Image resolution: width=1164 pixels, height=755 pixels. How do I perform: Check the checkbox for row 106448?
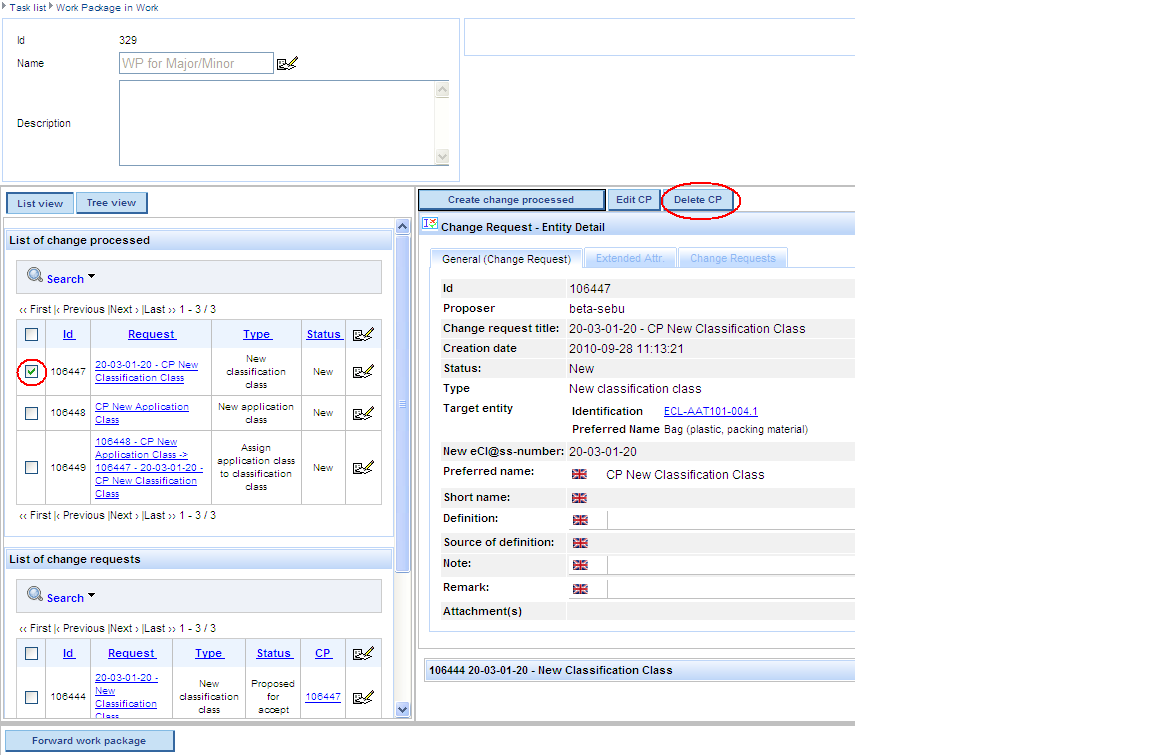coord(32,413)
